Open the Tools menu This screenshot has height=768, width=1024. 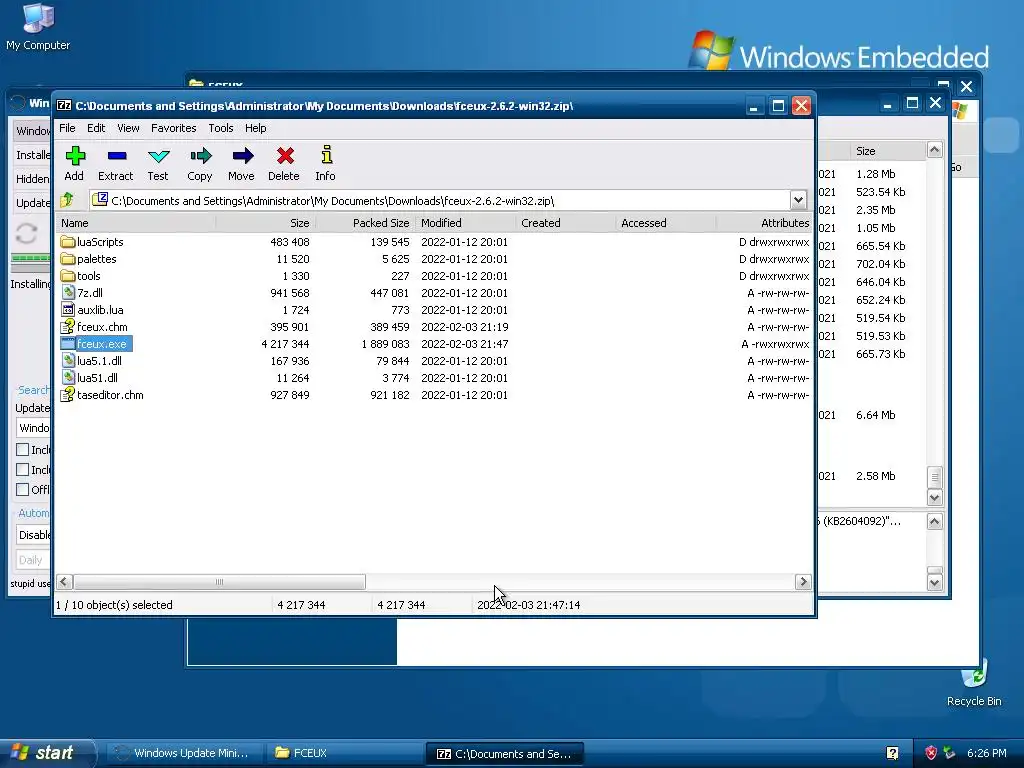click(221, 128)
